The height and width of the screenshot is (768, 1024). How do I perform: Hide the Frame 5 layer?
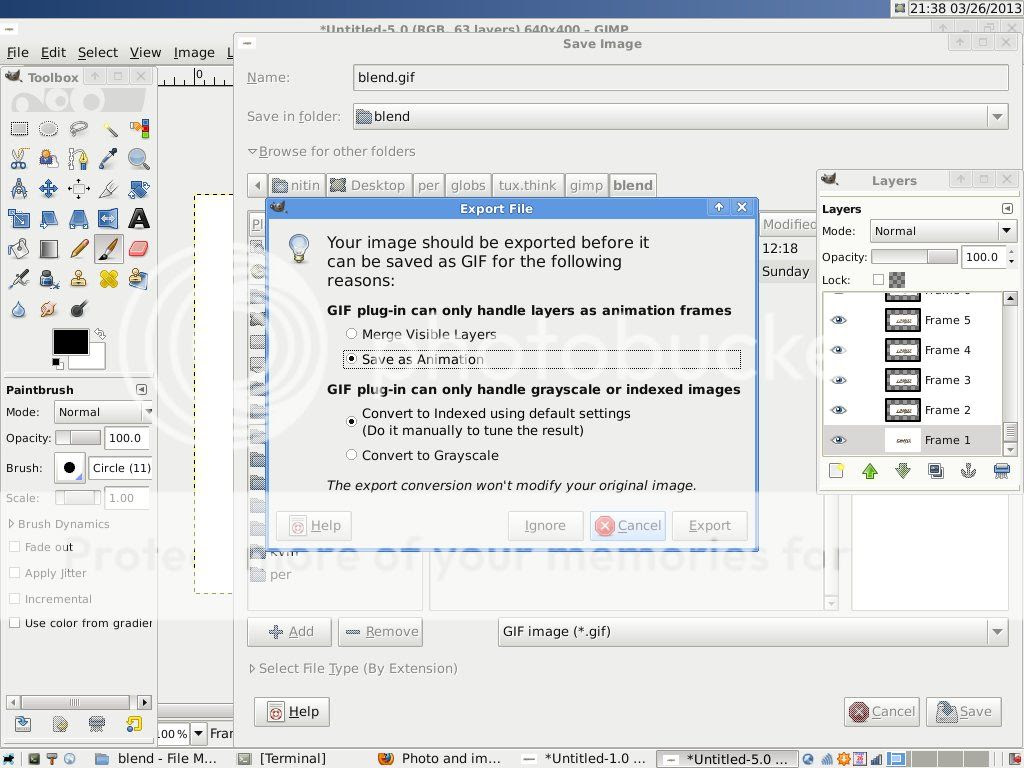point(839,320)
